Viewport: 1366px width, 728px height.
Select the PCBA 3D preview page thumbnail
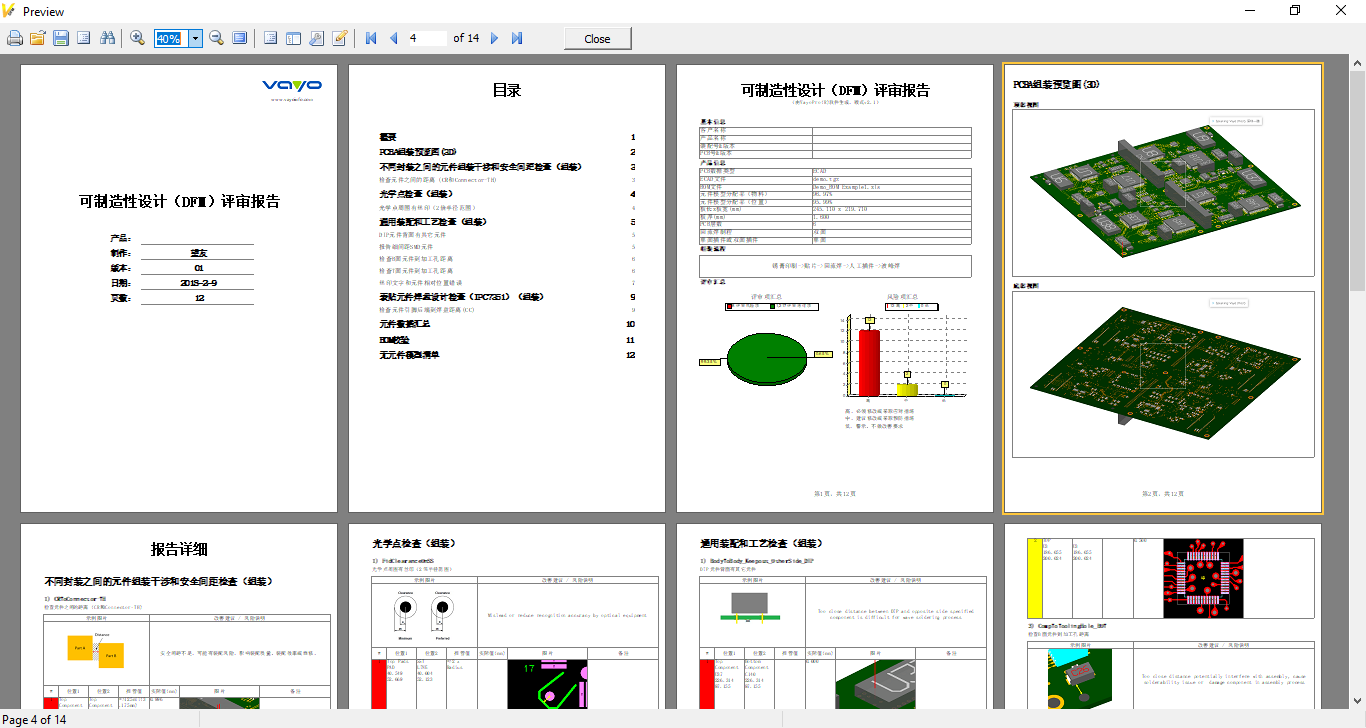point(1162,288)
